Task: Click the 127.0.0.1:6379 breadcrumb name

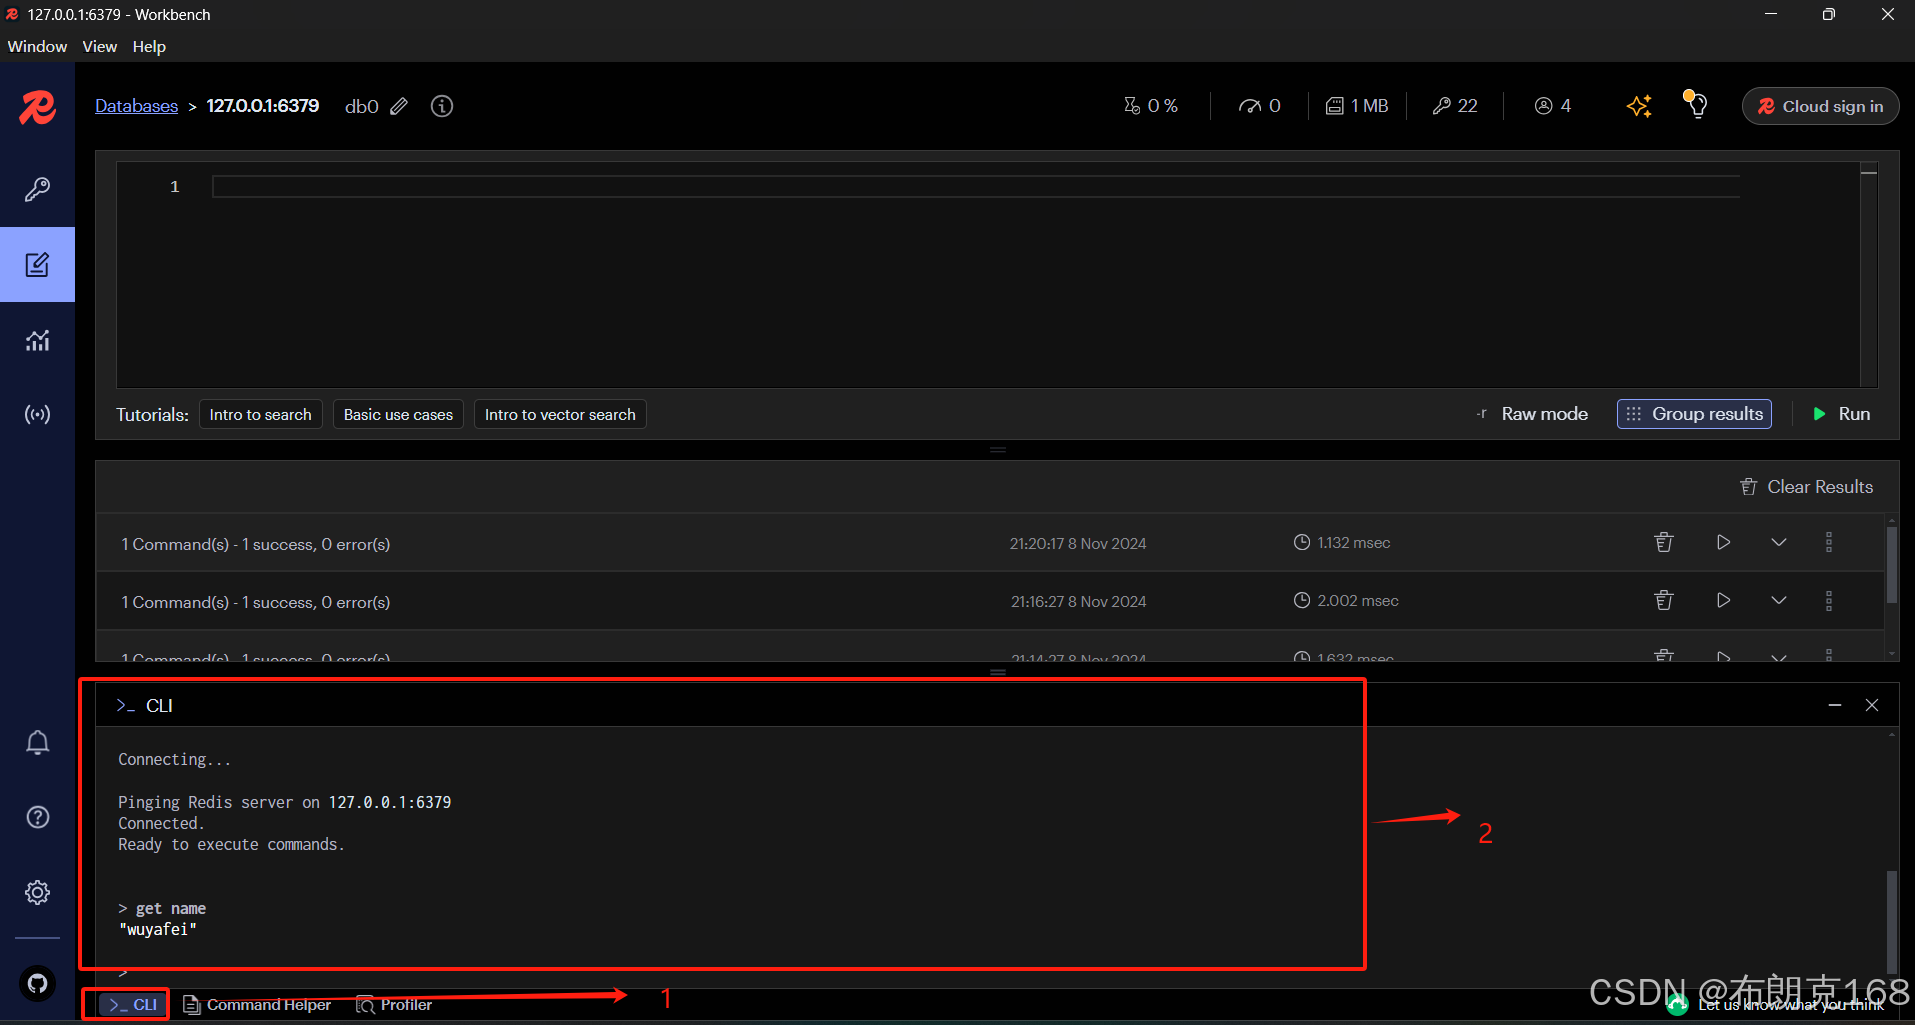Action: (x=263, y=106)
